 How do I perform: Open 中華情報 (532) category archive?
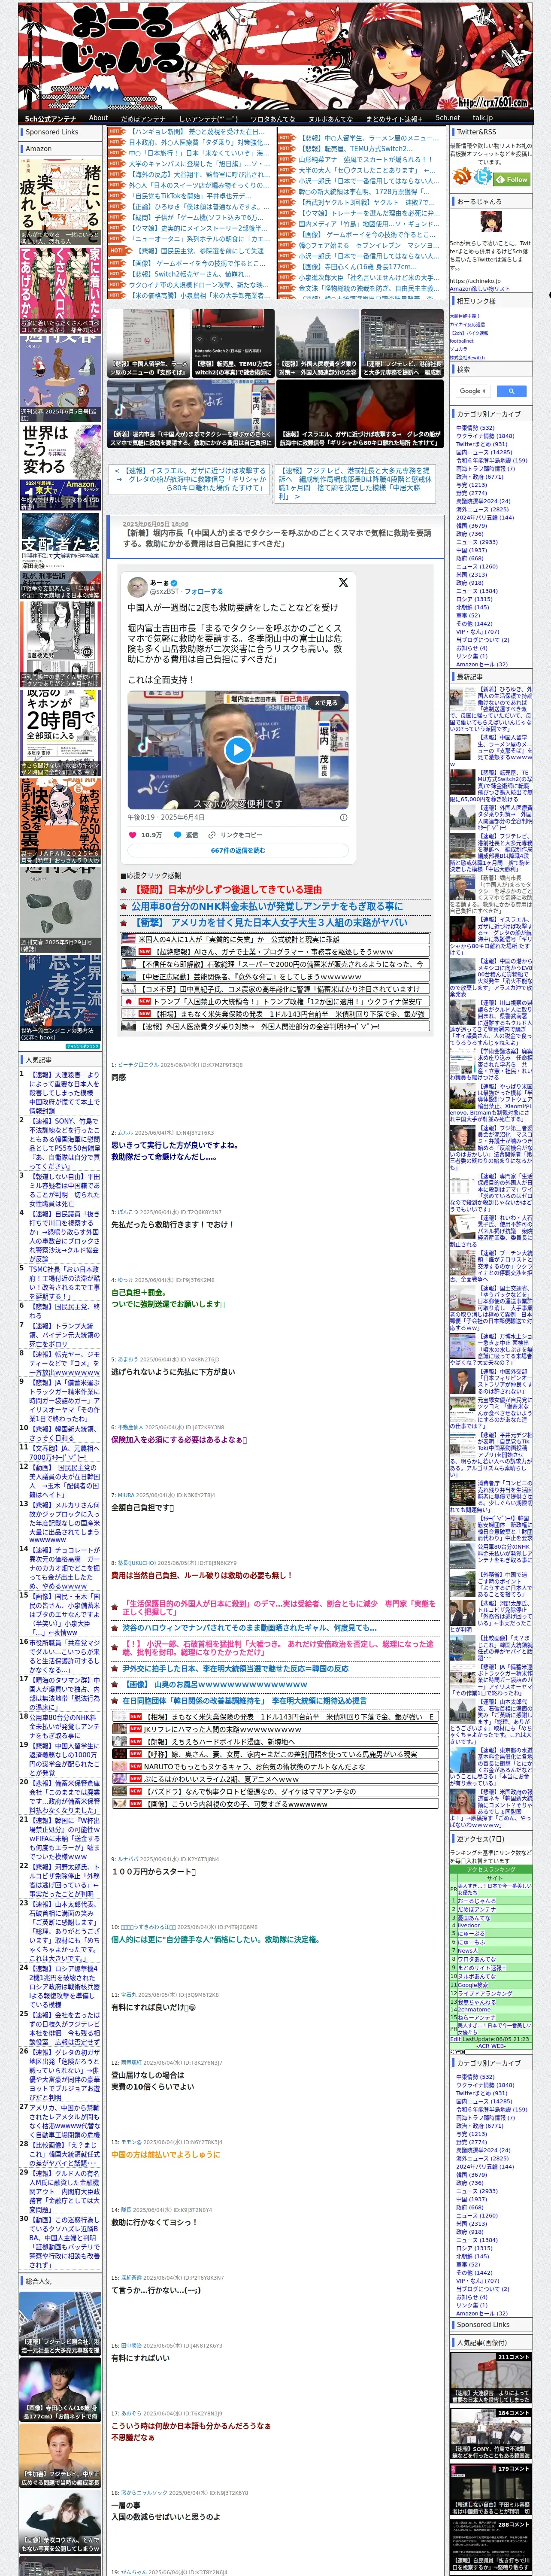point(475,428)
